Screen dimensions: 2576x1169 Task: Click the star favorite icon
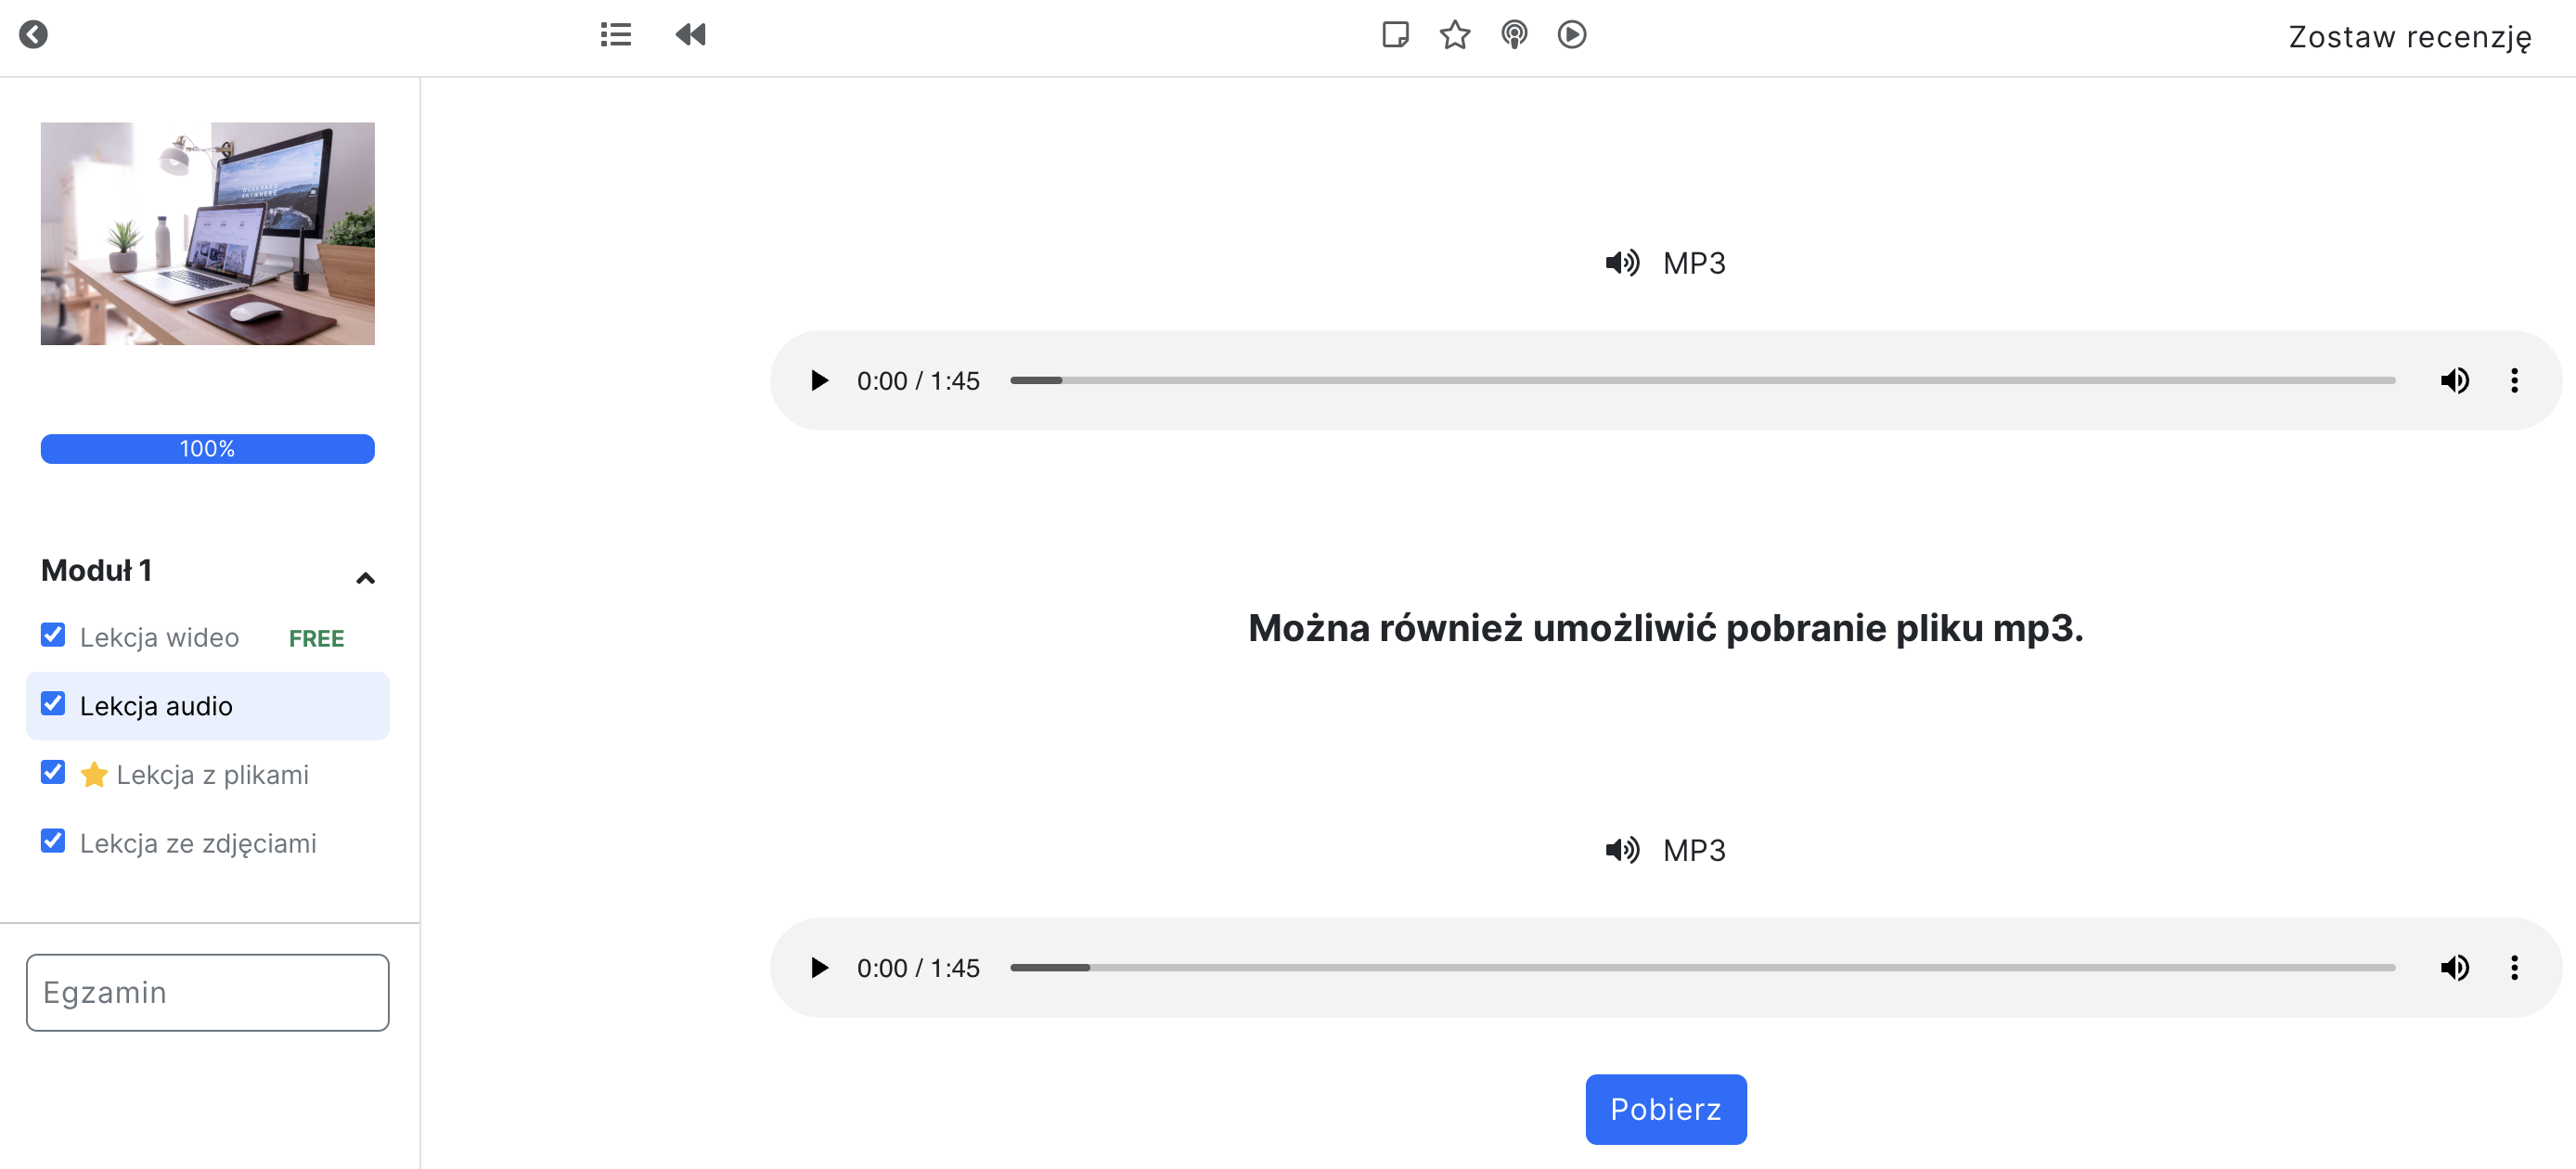1454,35
